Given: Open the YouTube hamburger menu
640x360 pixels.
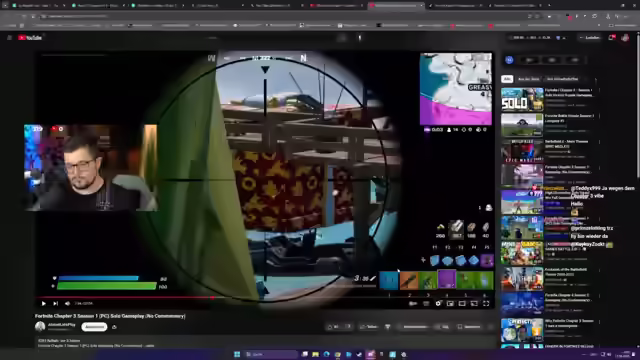Looking at the screenshot, I should [x=9, y=38].
